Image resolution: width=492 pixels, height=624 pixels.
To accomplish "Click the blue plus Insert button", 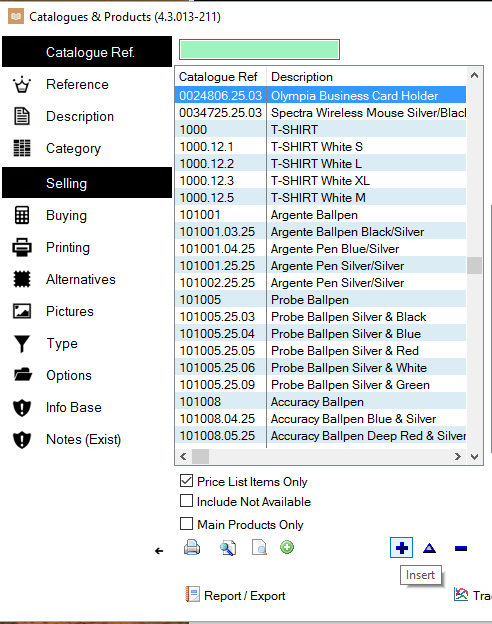I will tap(401, 548).
